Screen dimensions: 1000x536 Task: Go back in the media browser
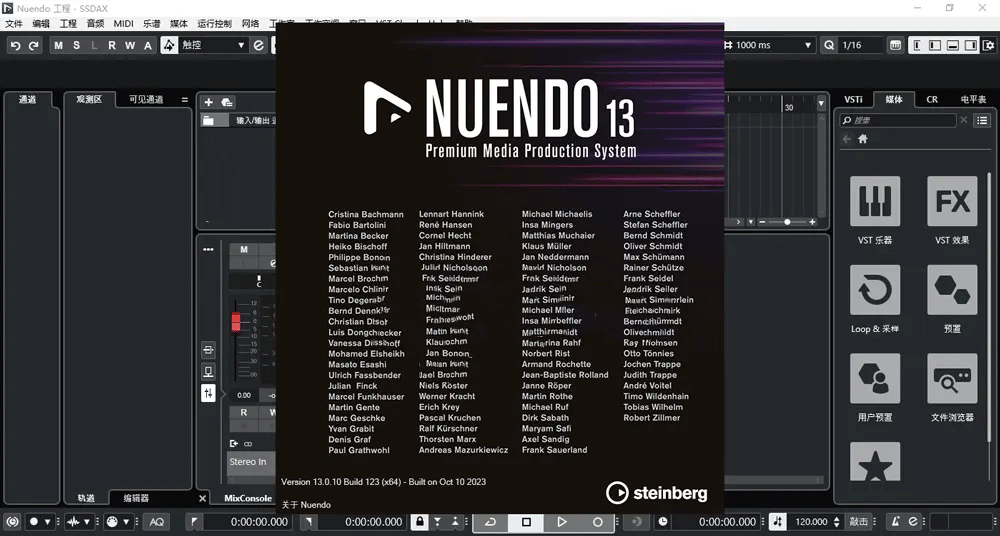846,138
